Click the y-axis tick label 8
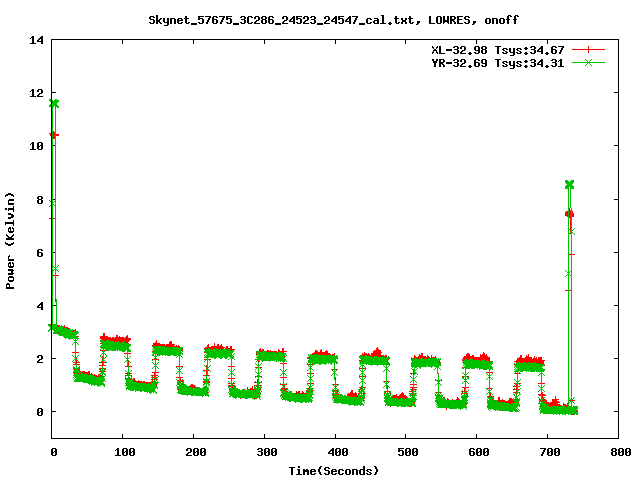This screenshot has height=480, width=640. coord(40,200)
